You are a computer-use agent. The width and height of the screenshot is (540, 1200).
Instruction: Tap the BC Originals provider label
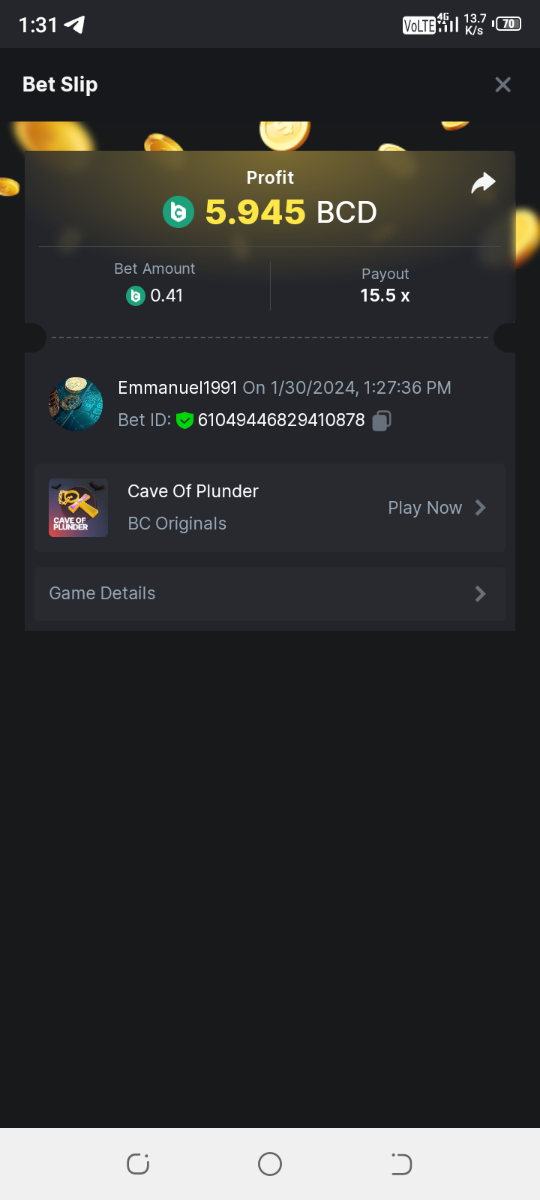pyautogui.click(x=177, y=524)
